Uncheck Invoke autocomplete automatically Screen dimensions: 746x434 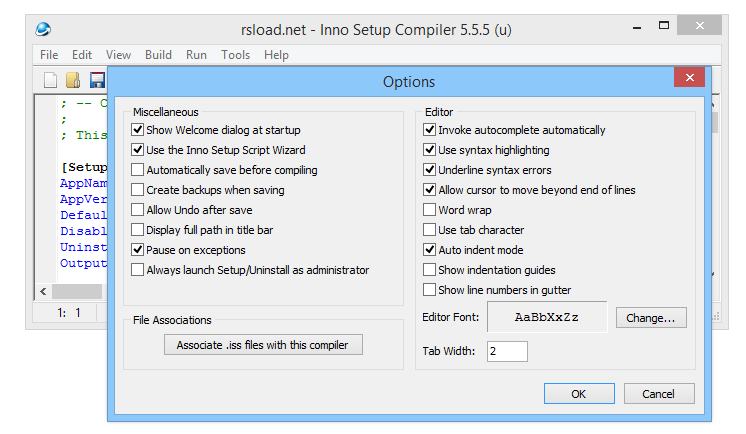430,130
